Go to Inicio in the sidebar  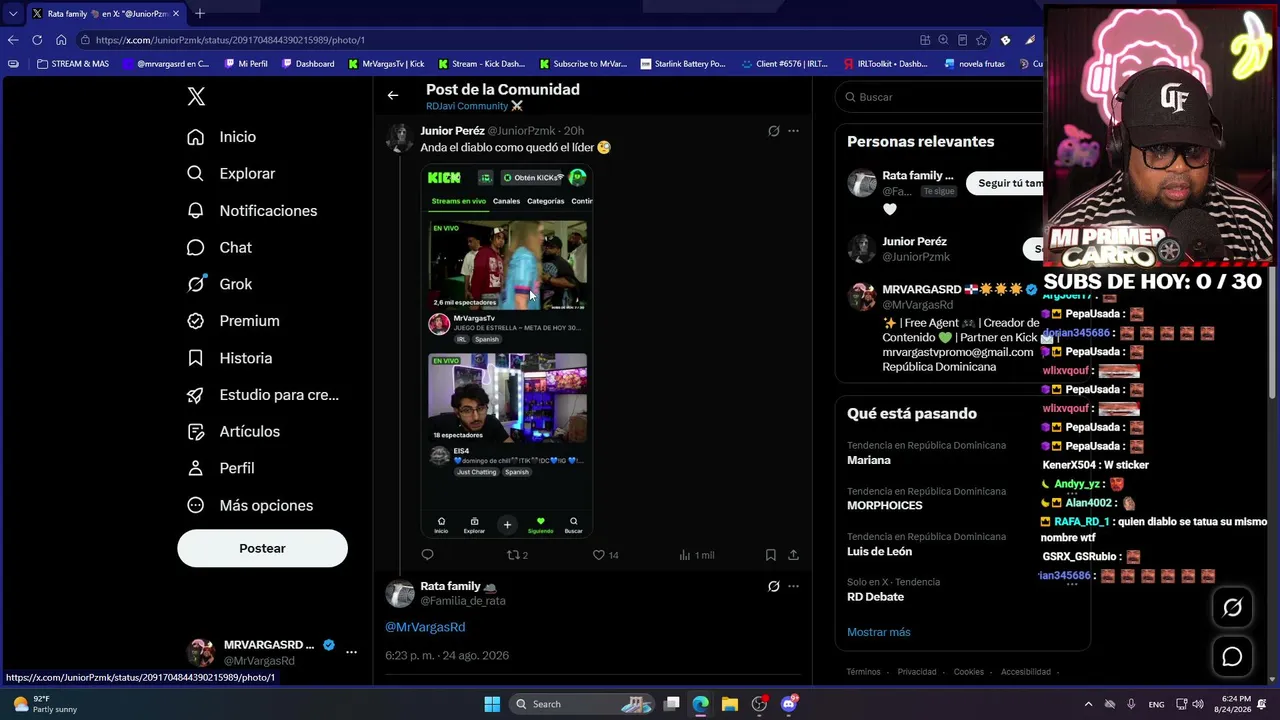pos(222,137)
